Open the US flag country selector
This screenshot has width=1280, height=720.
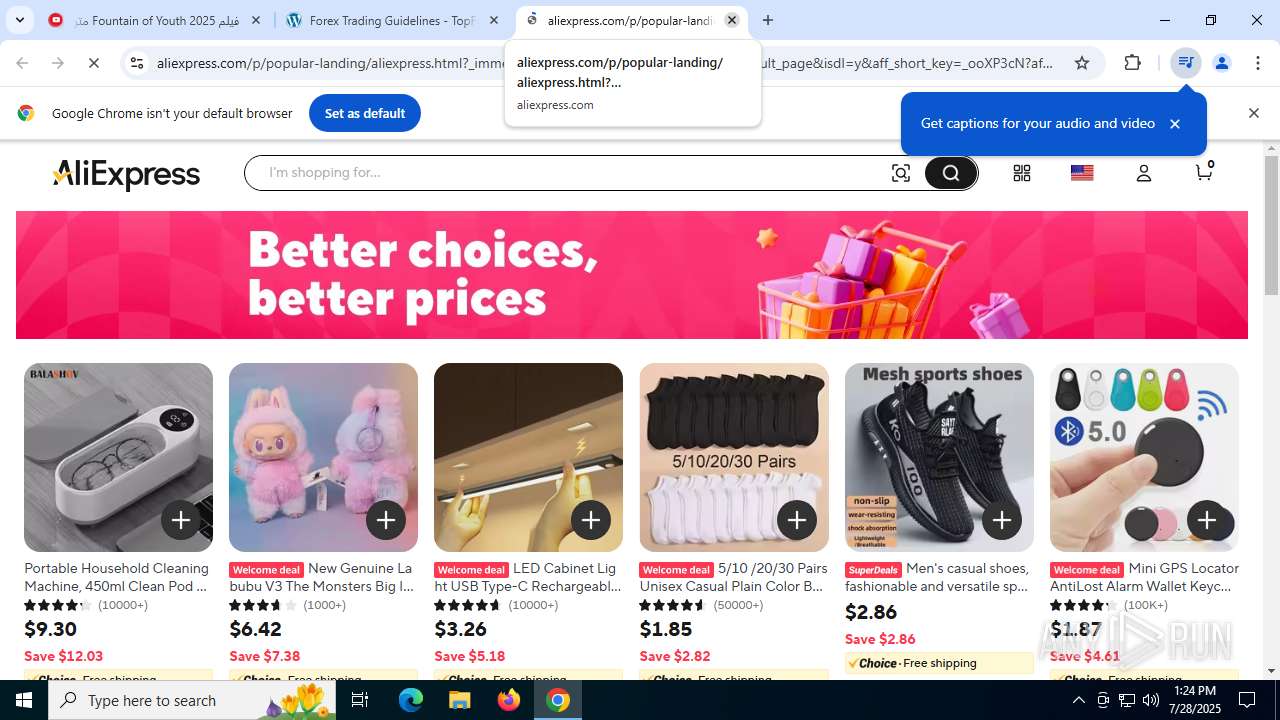(1082, 173)
